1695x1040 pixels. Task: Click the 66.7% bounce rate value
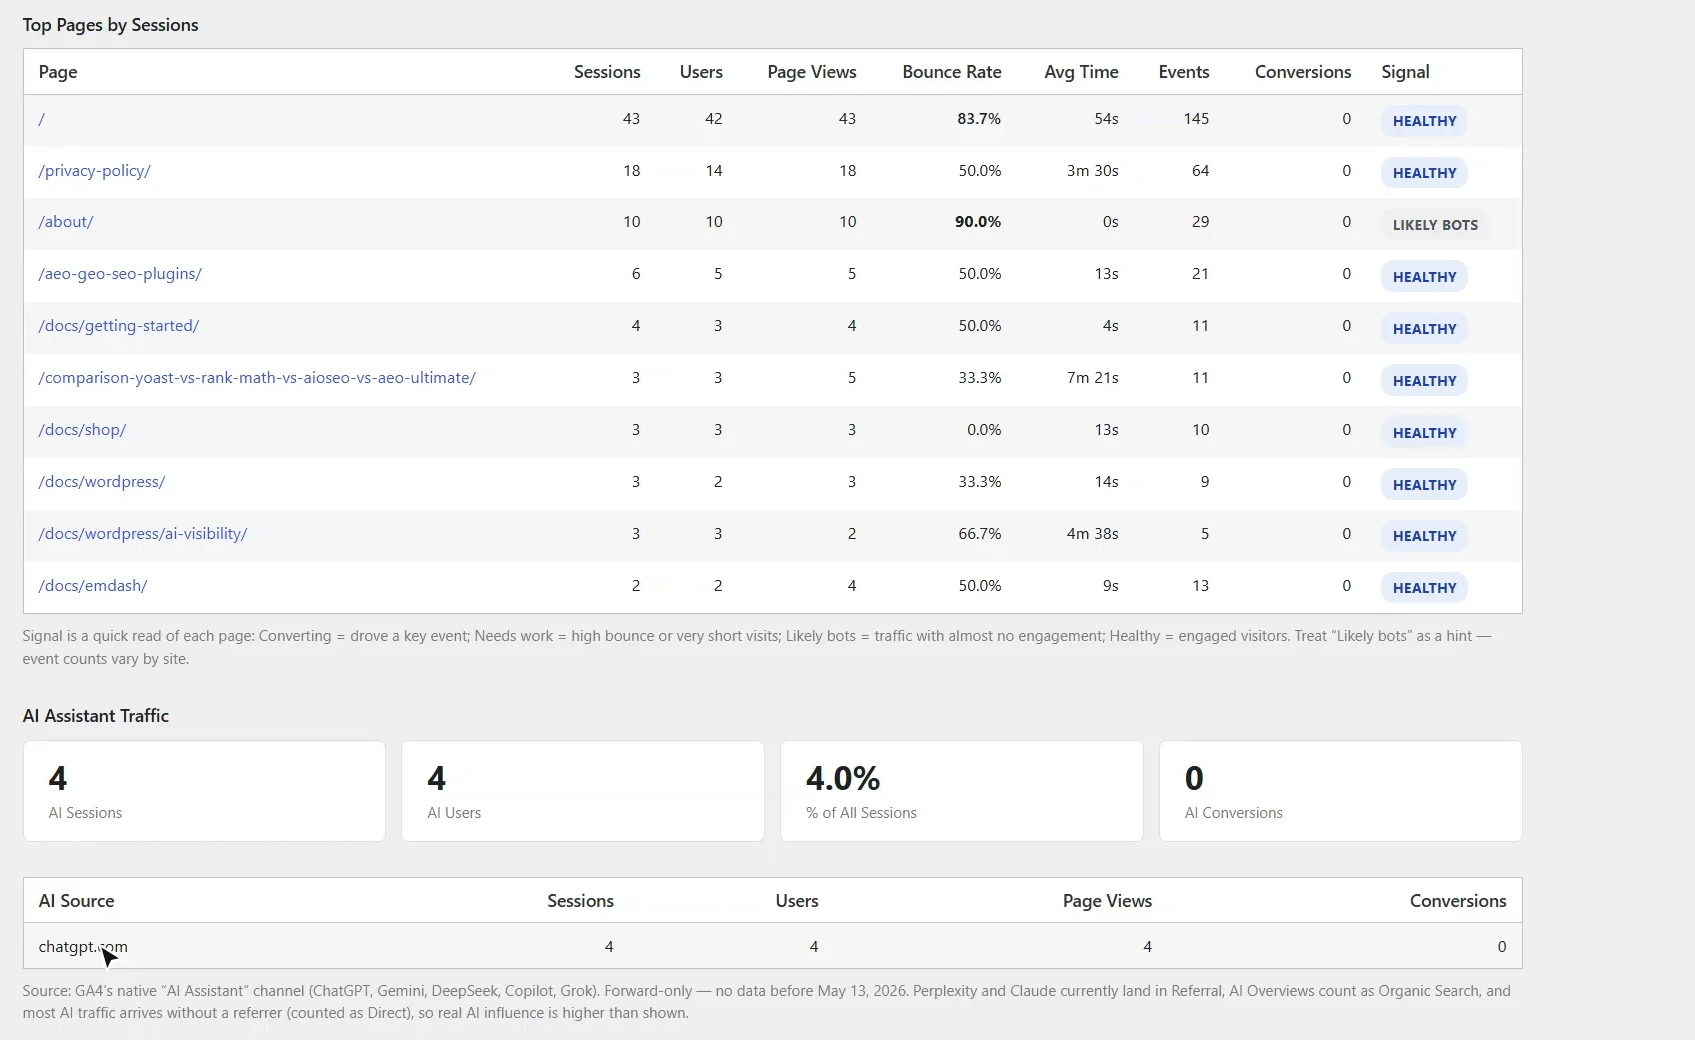click(x=980, y=534)
